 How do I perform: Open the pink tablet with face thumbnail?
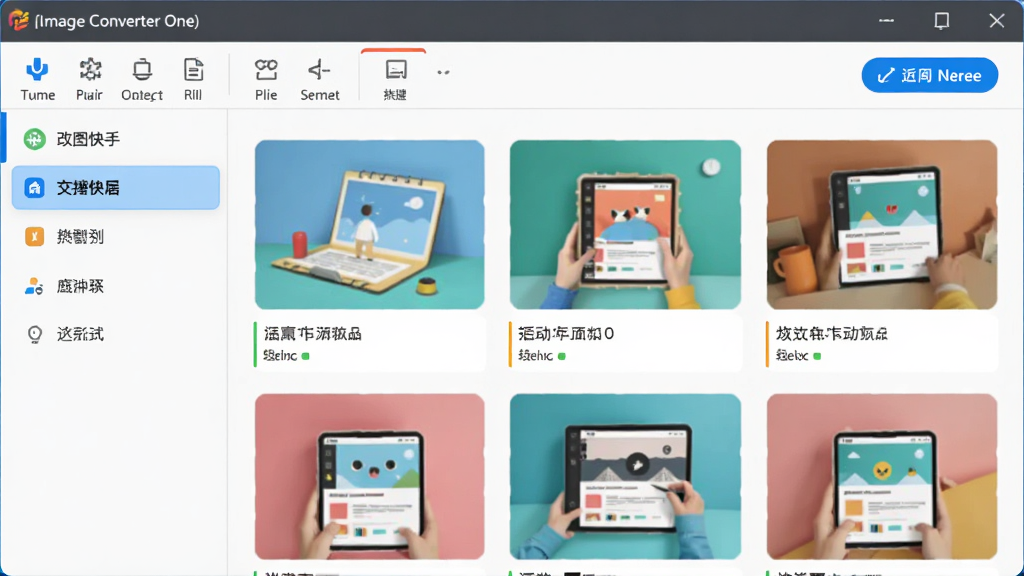tap(370, 477)
